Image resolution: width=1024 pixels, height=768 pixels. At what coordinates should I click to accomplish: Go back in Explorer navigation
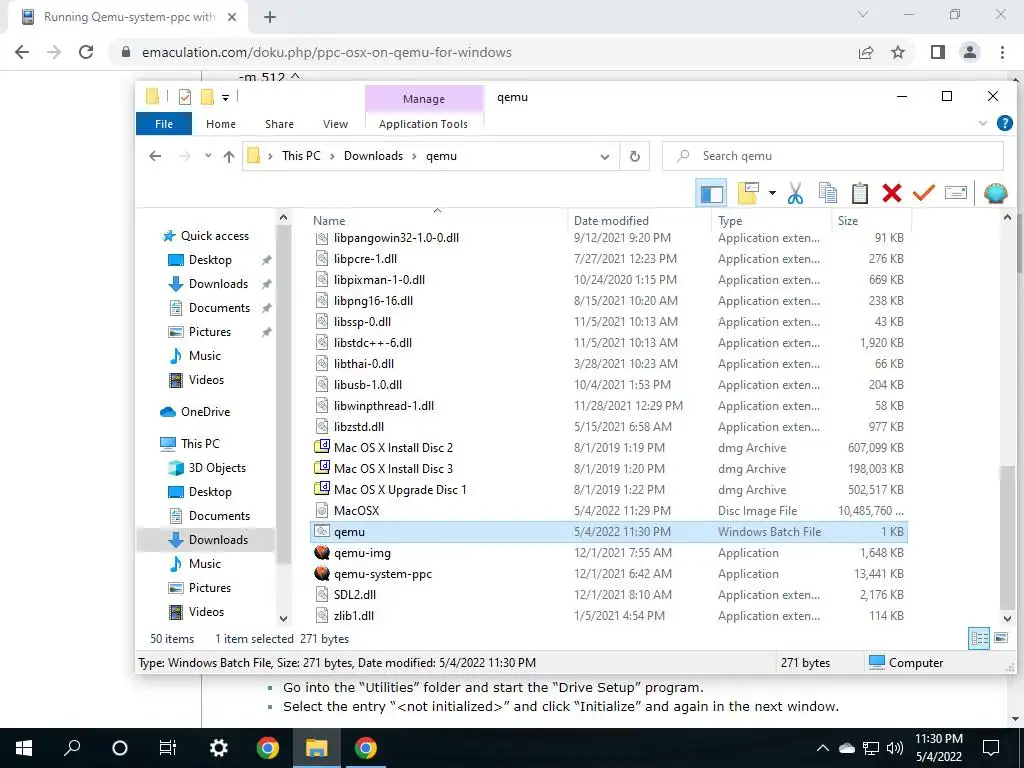pos(155,156)
